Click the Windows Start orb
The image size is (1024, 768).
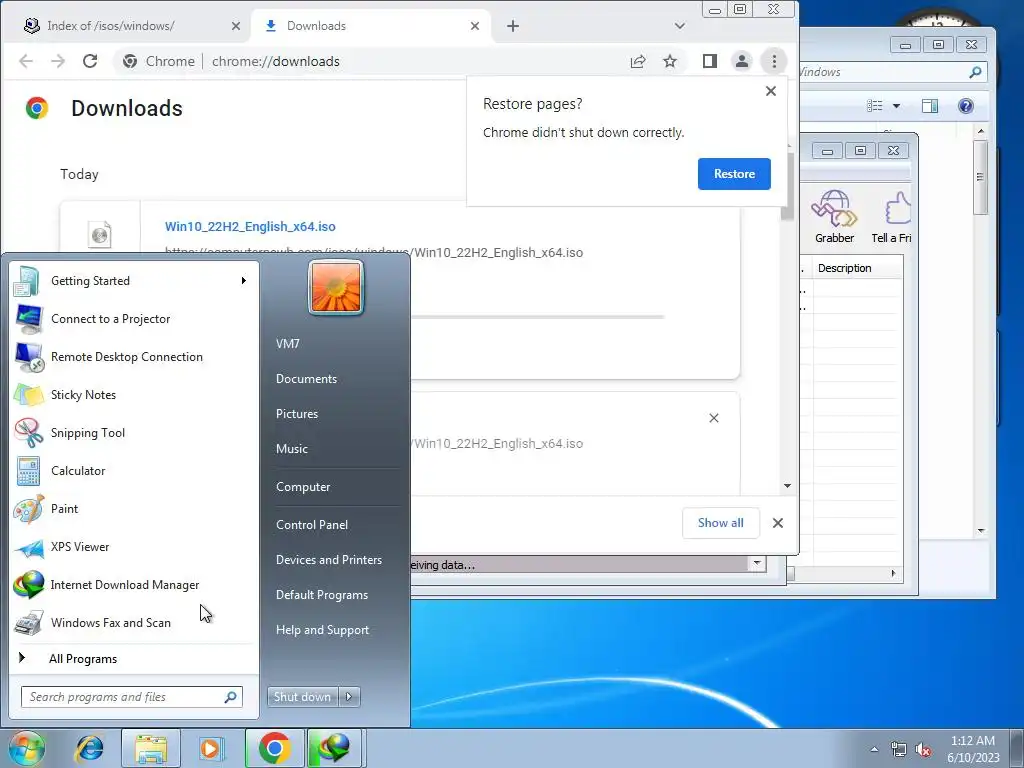coord(27,748)
